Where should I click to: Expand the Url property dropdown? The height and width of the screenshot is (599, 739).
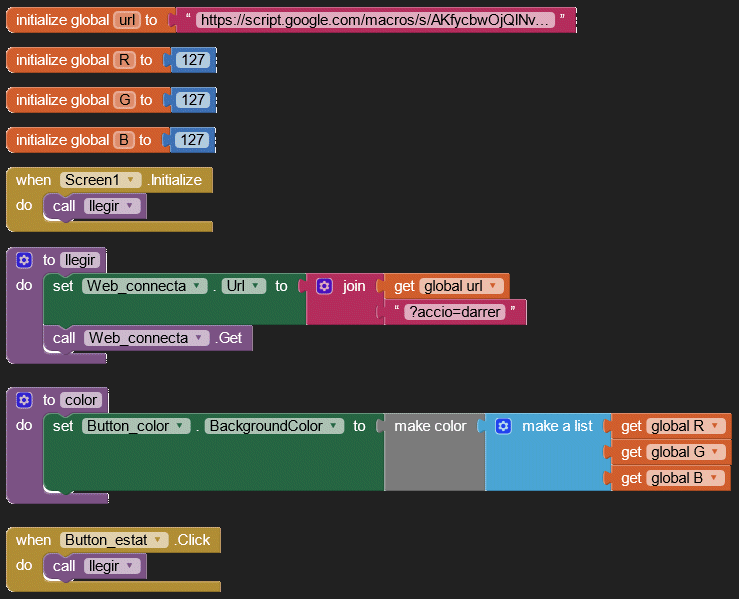pyautogui.click(x=257, y=286)
